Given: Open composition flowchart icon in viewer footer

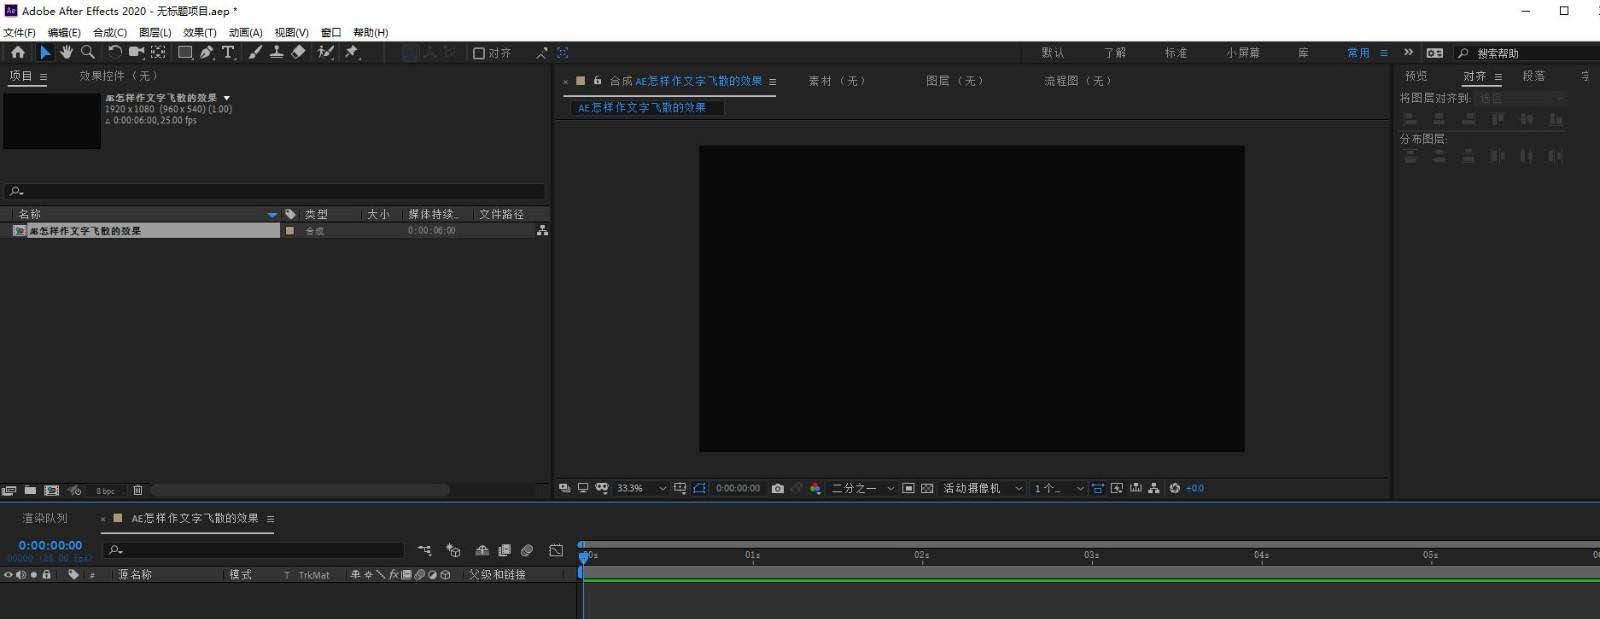Looking at the screenshot, I should tap(1154, 488).
